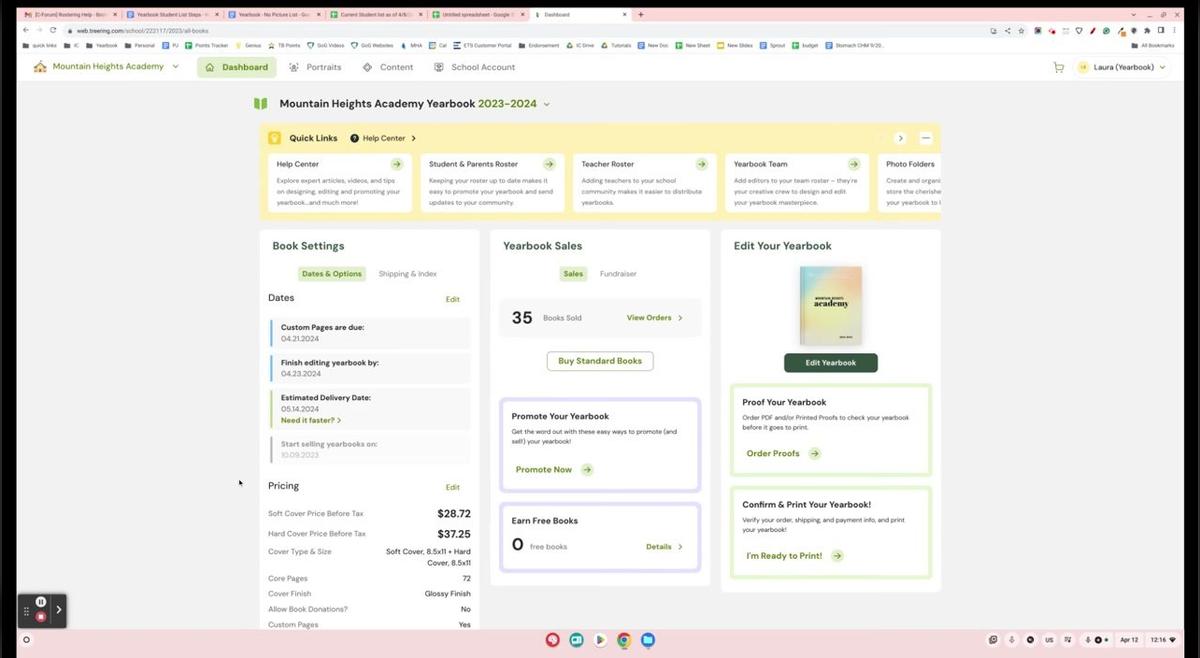
Task: Pause the screen recording
Action: point(41,602)
